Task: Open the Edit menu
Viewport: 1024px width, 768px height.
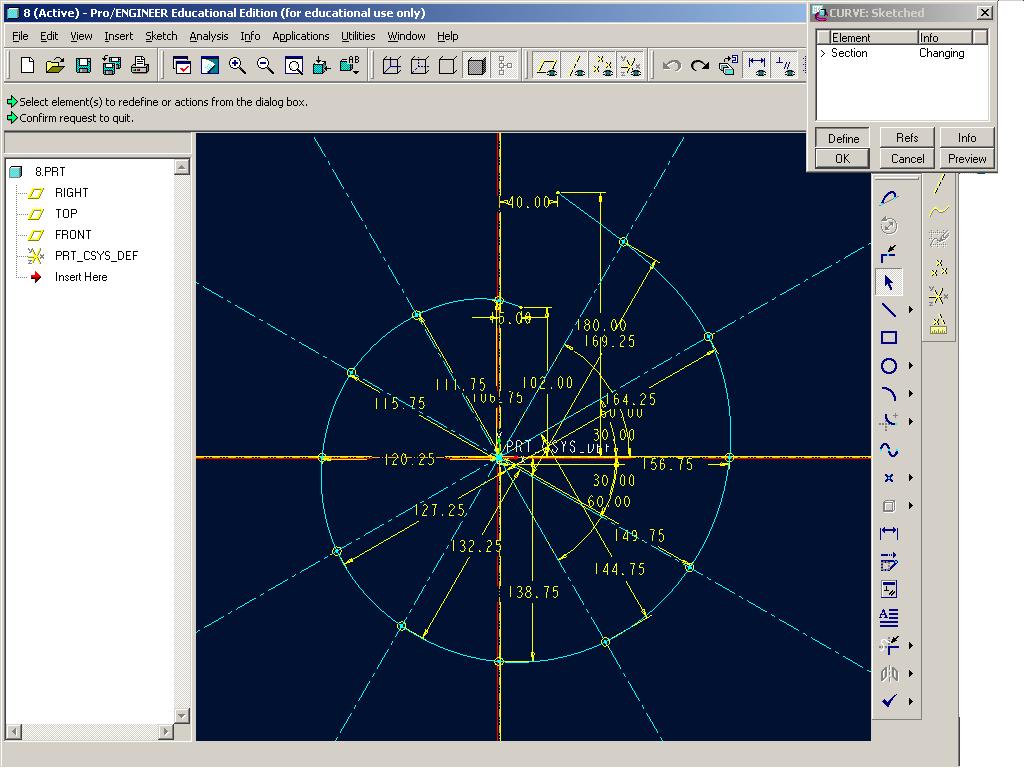Action: pos(49,36)
